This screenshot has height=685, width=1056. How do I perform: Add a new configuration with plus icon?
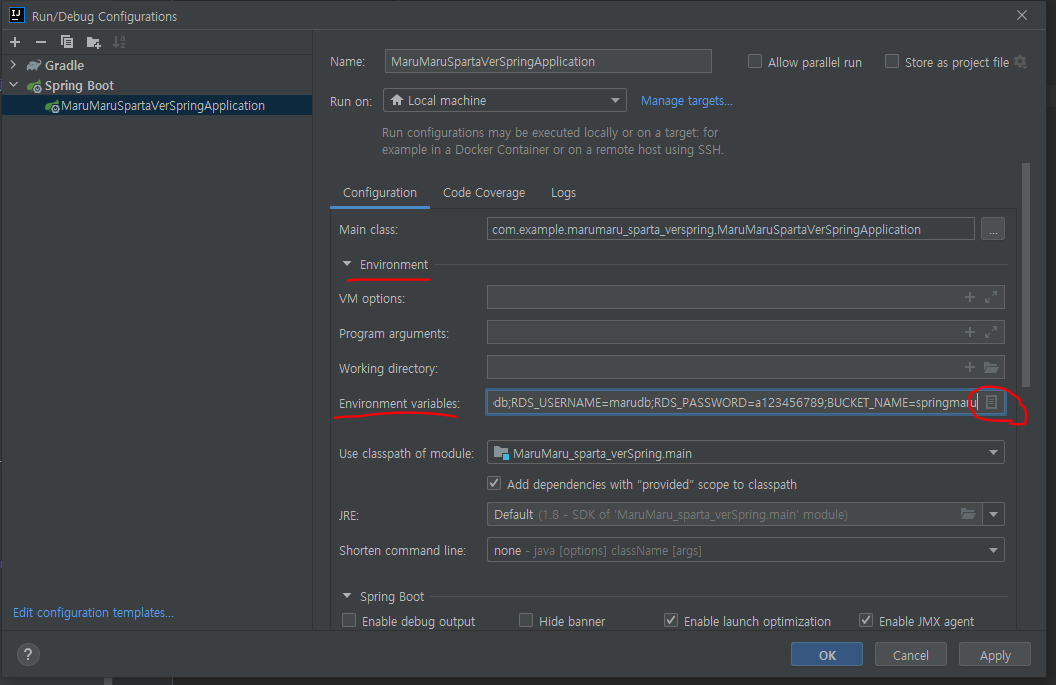pyautogui.click(x=15, y=42)
